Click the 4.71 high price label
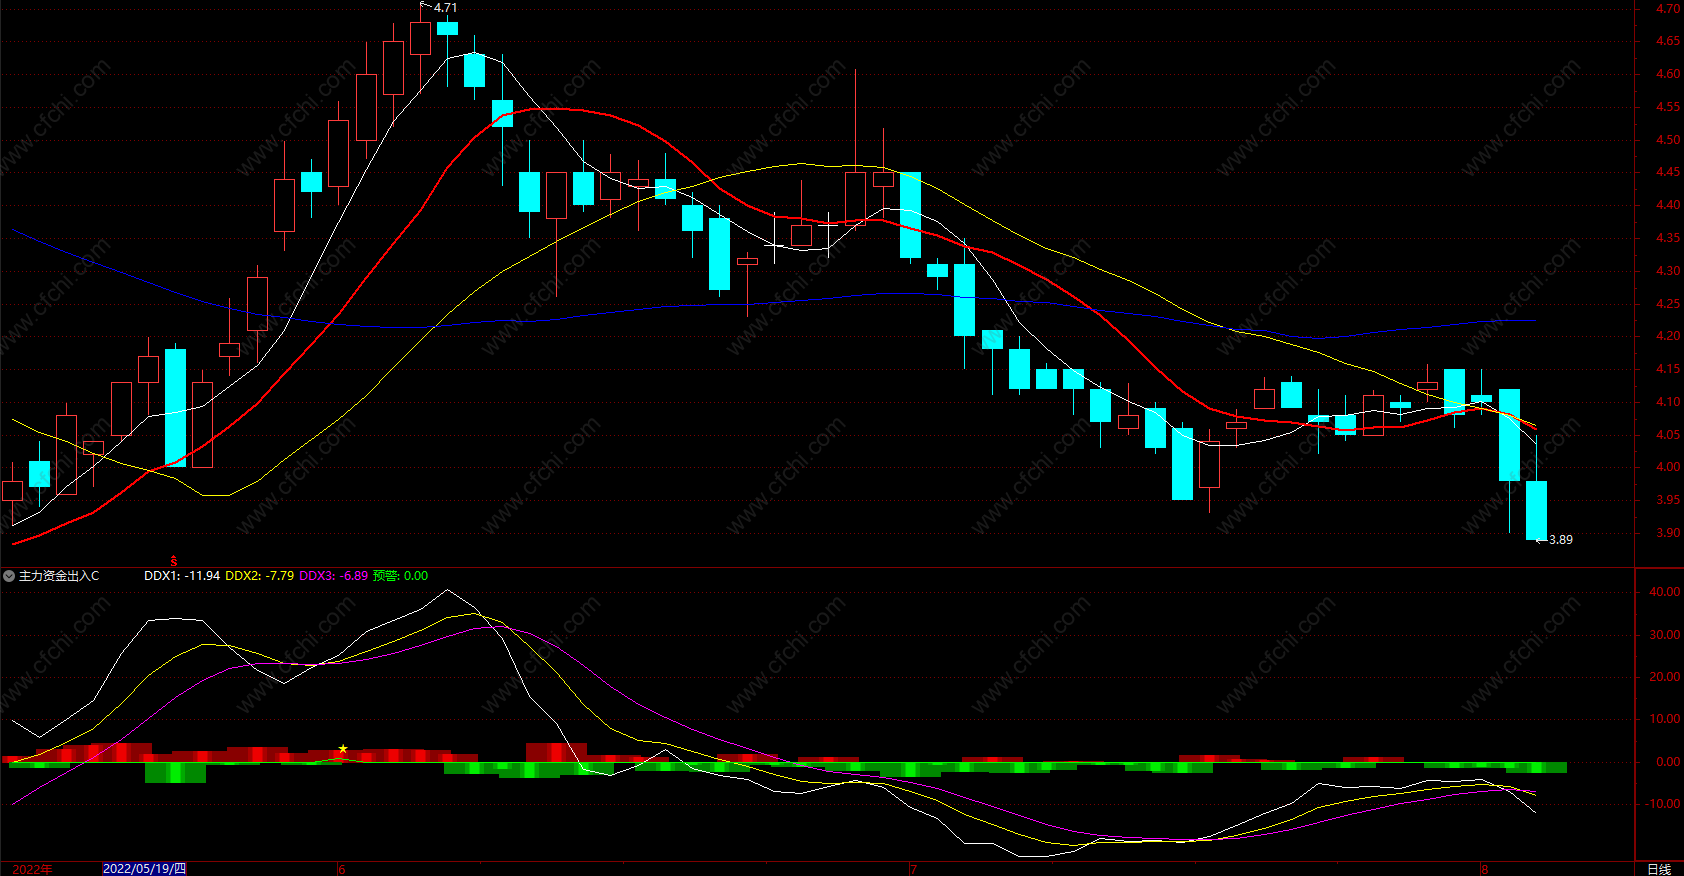The image size is (1684, 876). [445, 8]
